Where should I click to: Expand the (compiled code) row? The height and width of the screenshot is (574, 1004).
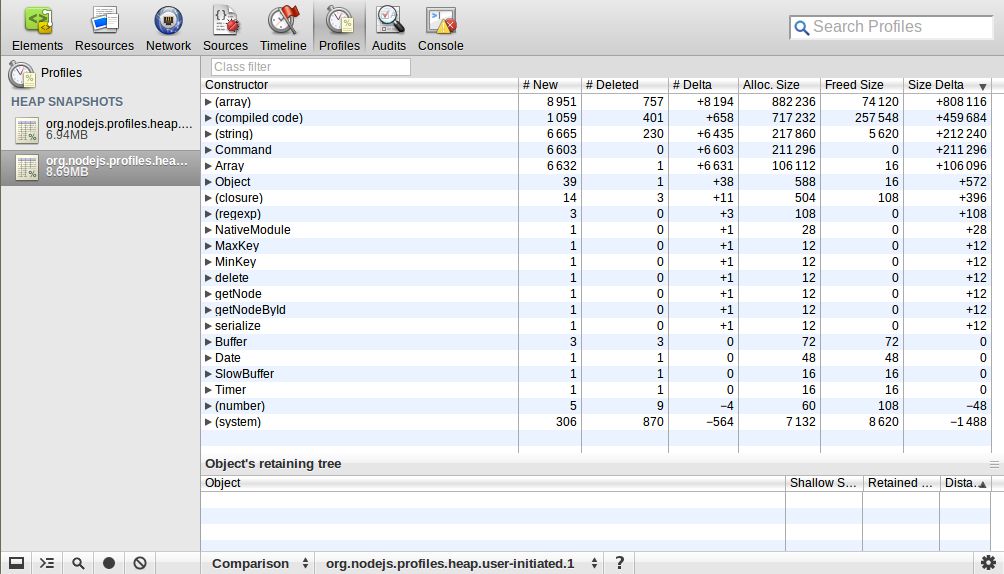[208, 118]
